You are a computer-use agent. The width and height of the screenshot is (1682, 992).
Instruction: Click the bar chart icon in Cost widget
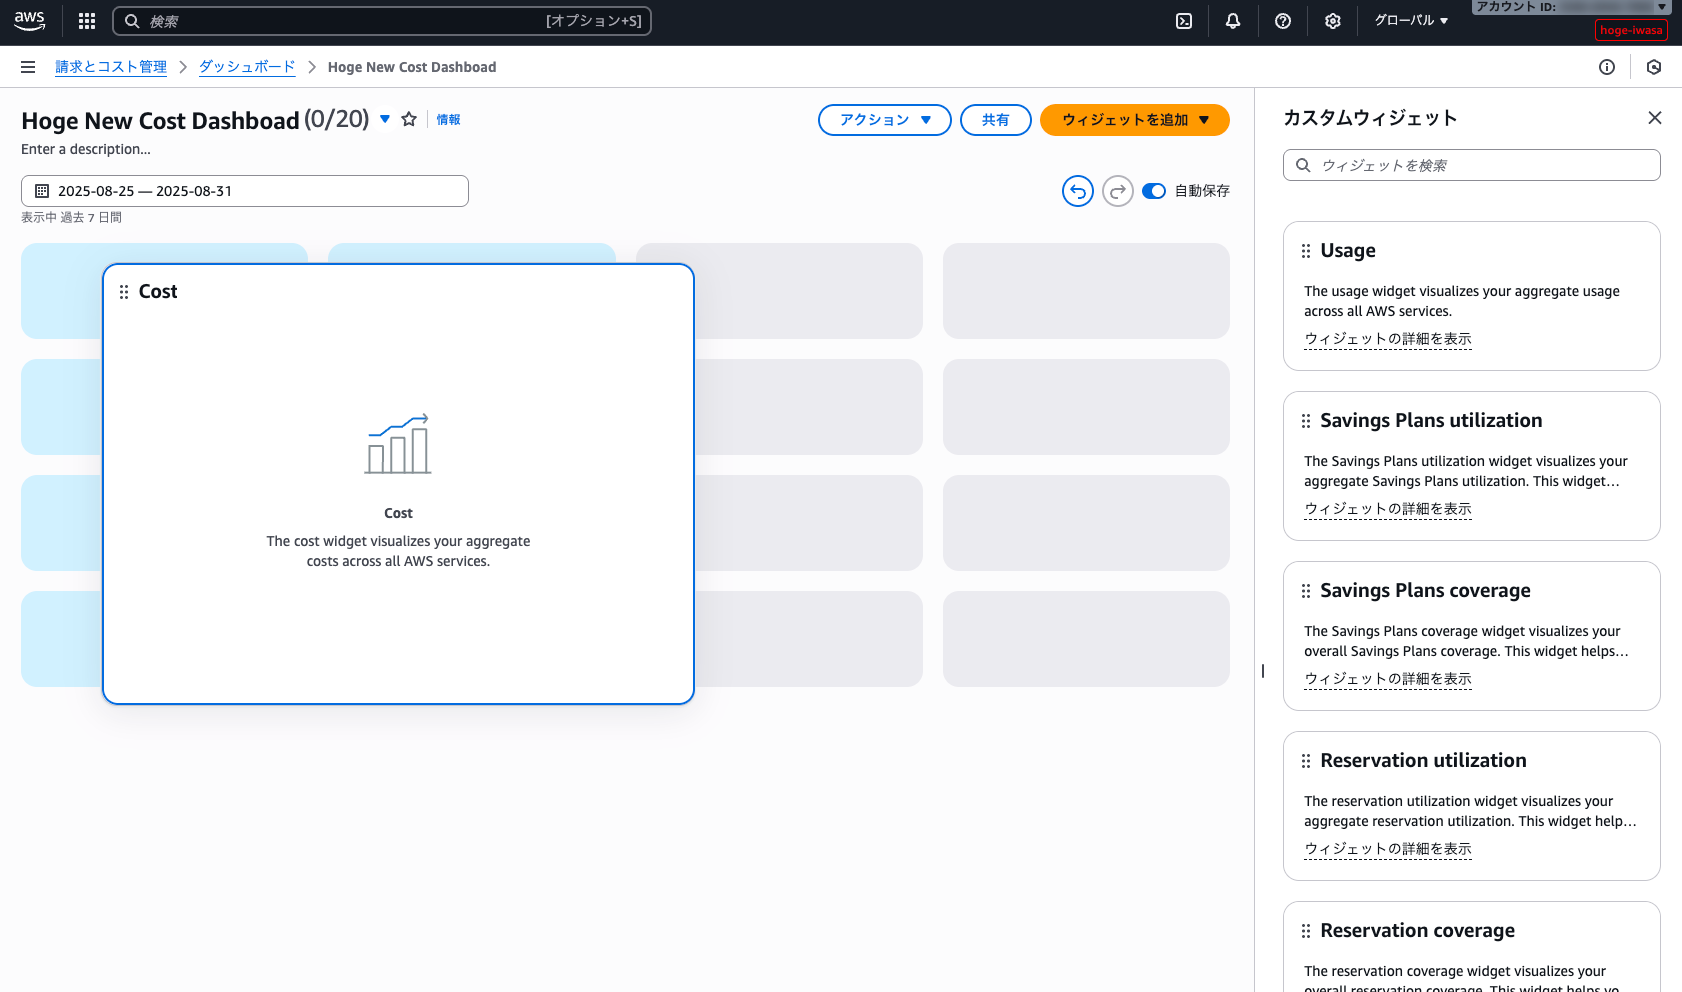[x=398, y=444]
